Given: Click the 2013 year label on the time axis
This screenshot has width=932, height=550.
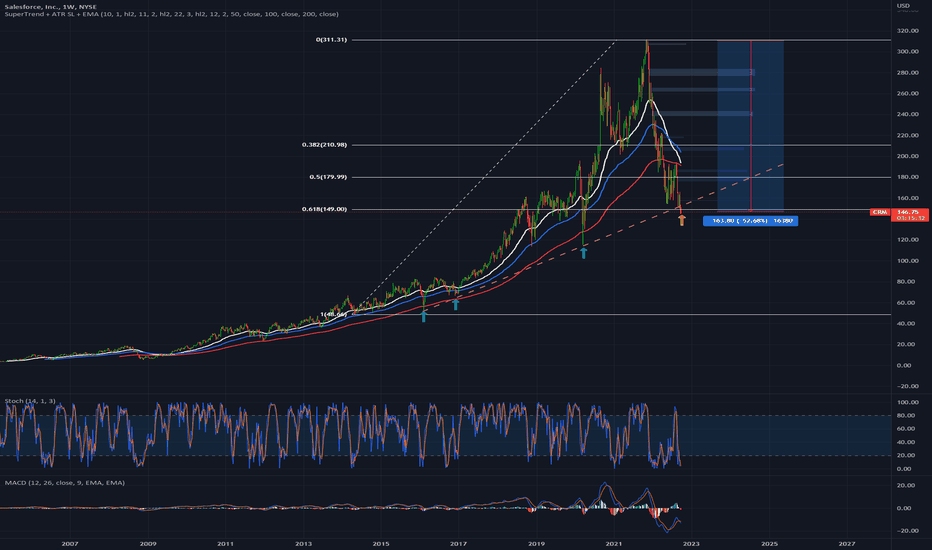Looking at the screenshot, I should coord(303,543).
